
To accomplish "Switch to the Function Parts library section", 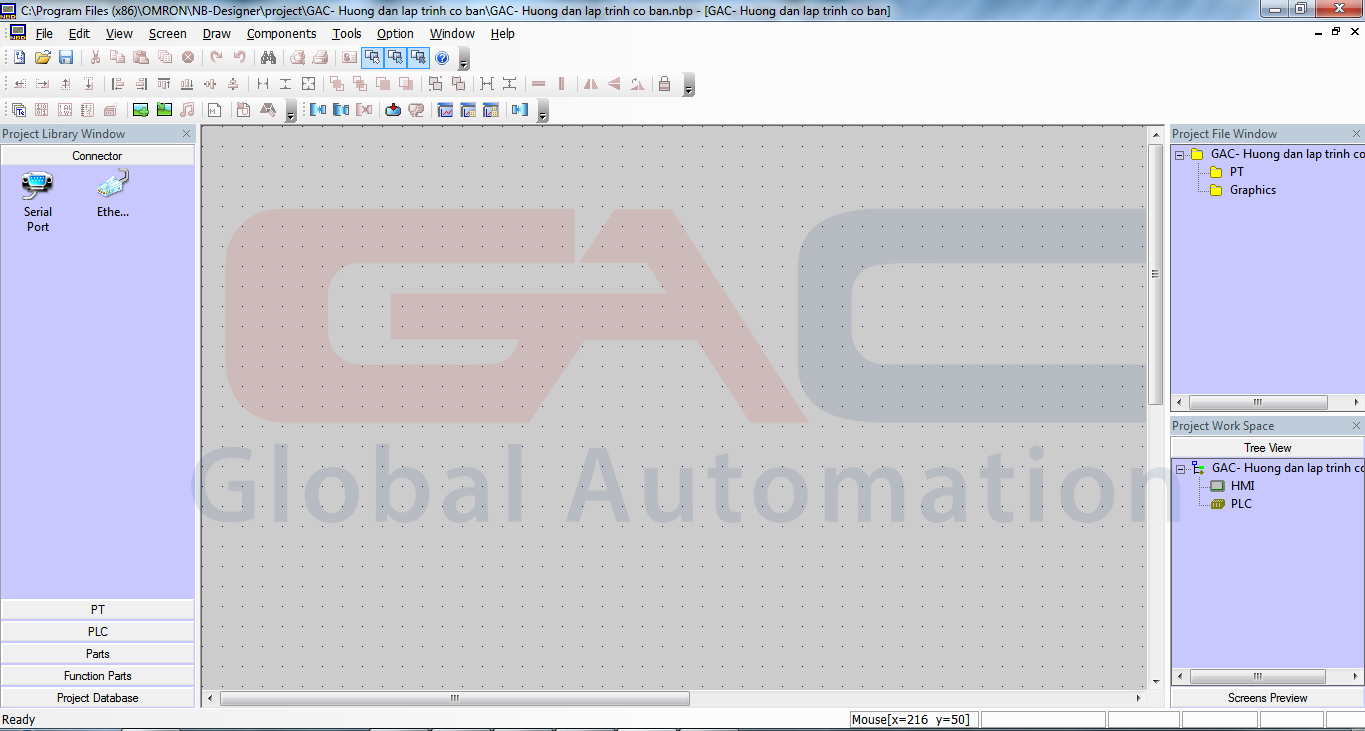I will click(x=98, y=676).
